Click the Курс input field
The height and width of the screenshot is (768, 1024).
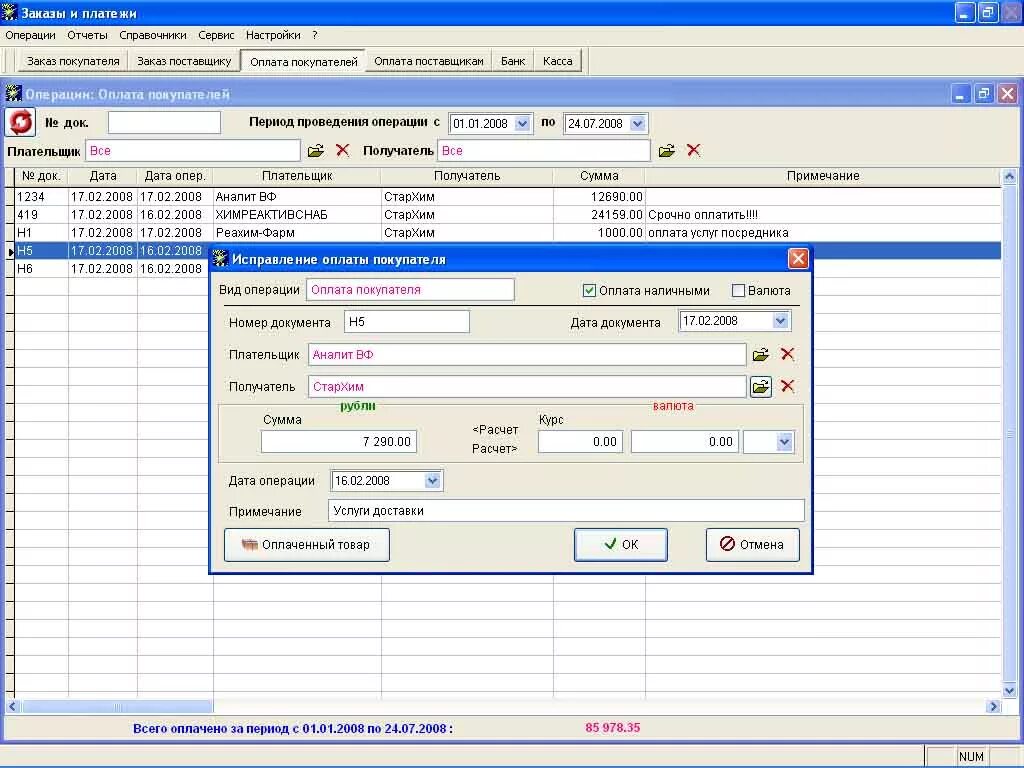tap(580, 442)
